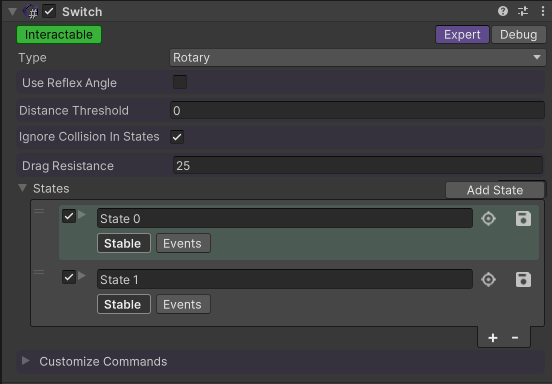Click the Drag Resistance value field
The width and height of the screenshot is (552, 384).
point(358,165)
